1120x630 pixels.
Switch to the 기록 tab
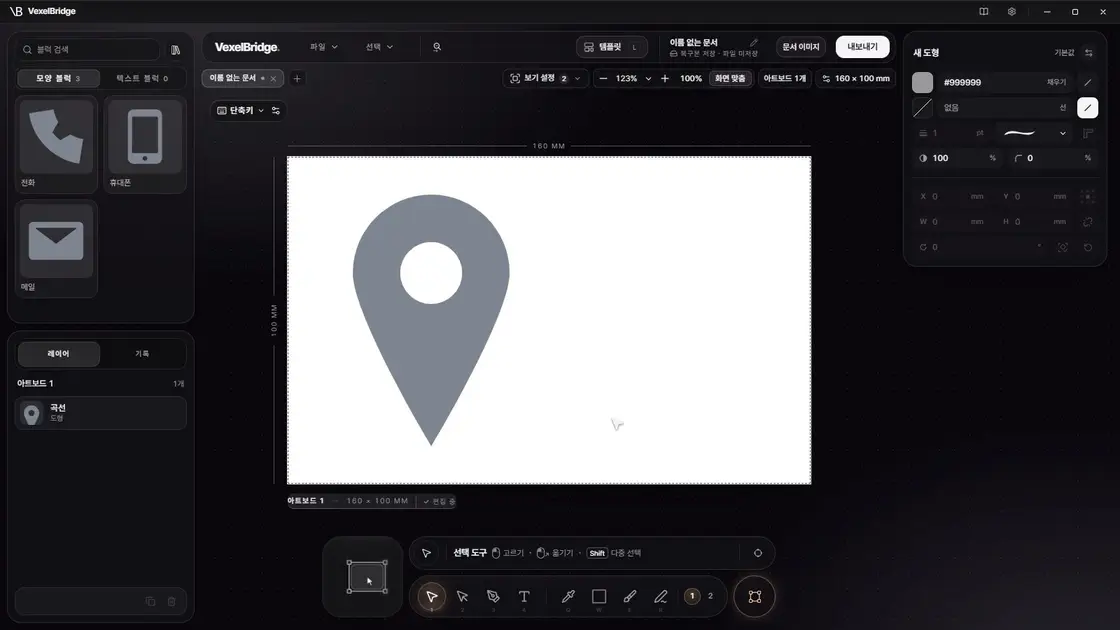142,354
